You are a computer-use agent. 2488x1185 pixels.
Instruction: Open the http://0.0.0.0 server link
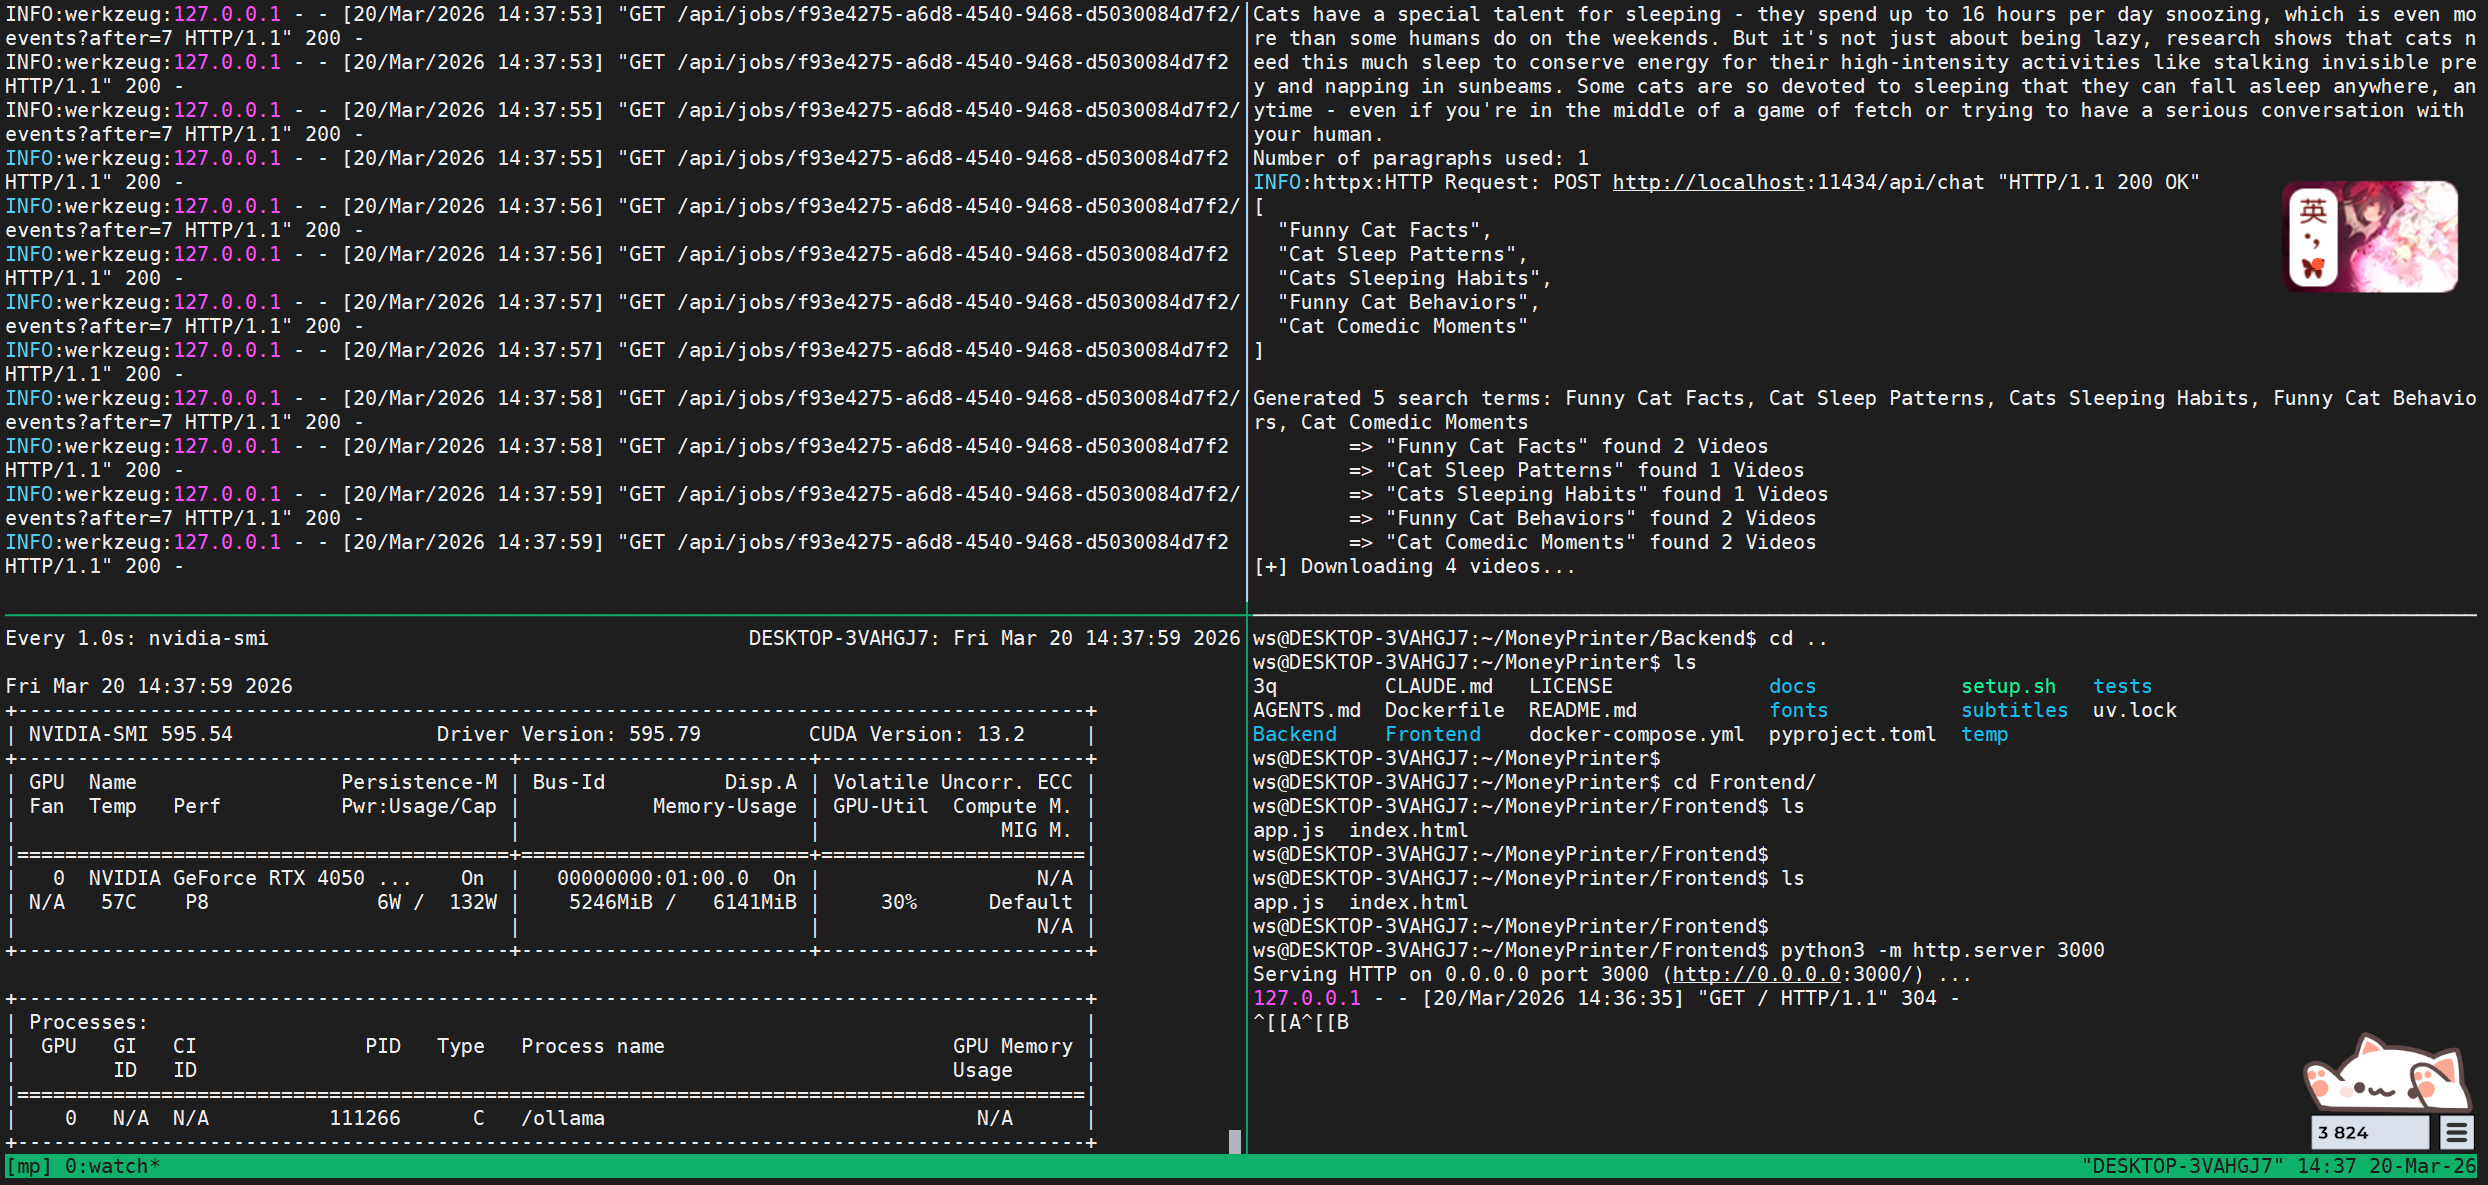[x=1756, y=974]
